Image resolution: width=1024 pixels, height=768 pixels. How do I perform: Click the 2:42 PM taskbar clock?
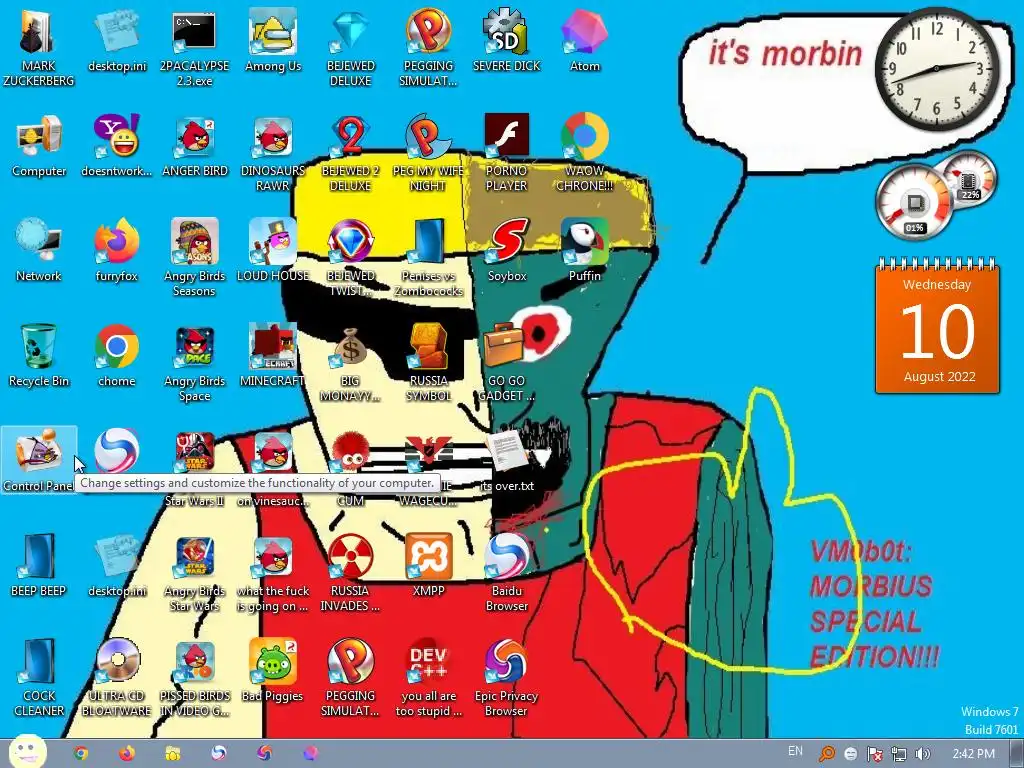(973, 754)
